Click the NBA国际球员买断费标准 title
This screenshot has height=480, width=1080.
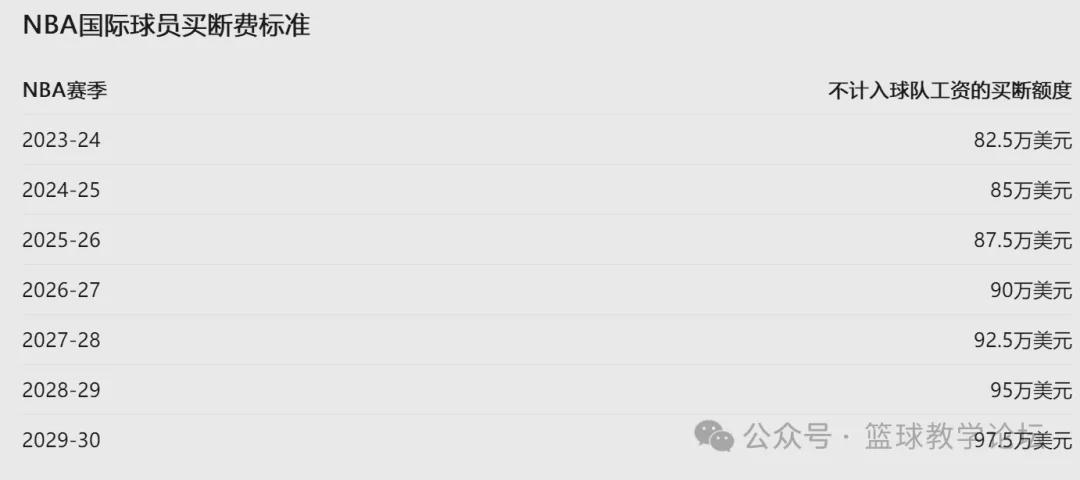166,26
